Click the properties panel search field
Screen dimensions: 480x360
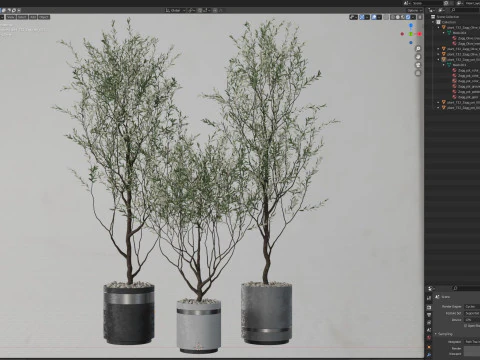click(x=466, y=288)
